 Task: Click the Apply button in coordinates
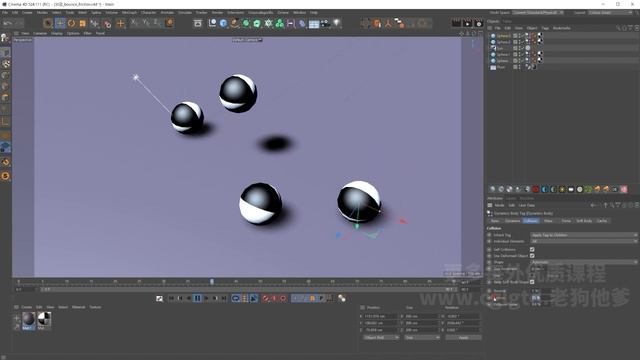[463, 338]
